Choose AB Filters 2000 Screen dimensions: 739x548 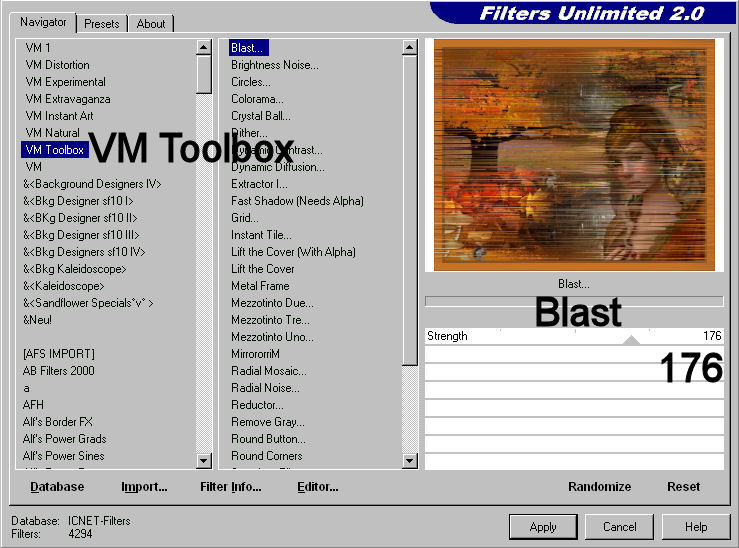tap(58, 370)
